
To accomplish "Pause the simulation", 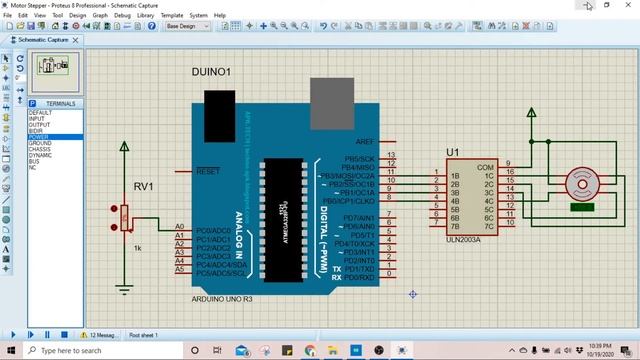I will pos(47,335).
